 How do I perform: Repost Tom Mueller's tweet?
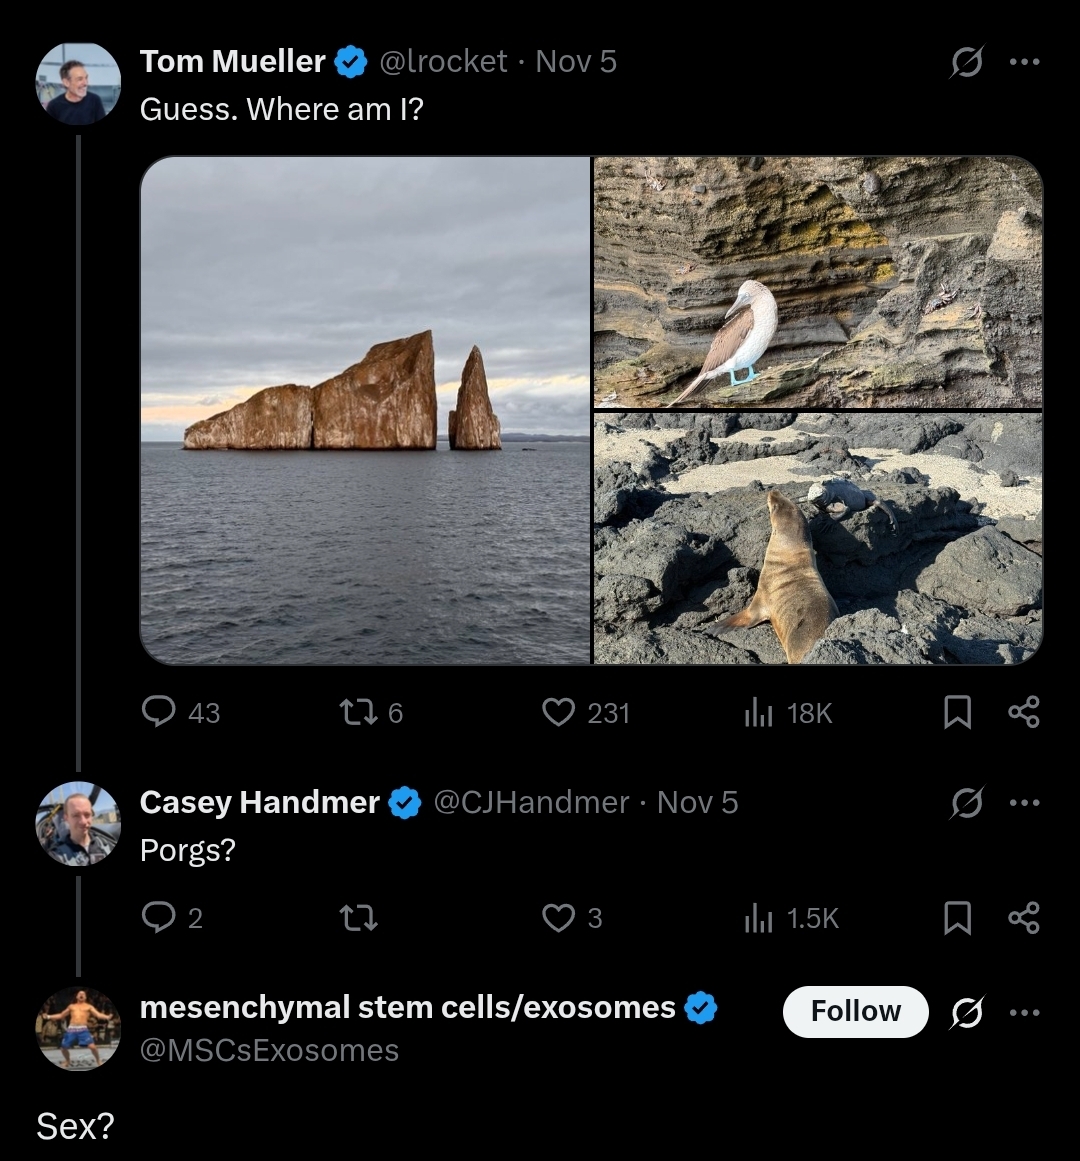click(x=356, y=712)
